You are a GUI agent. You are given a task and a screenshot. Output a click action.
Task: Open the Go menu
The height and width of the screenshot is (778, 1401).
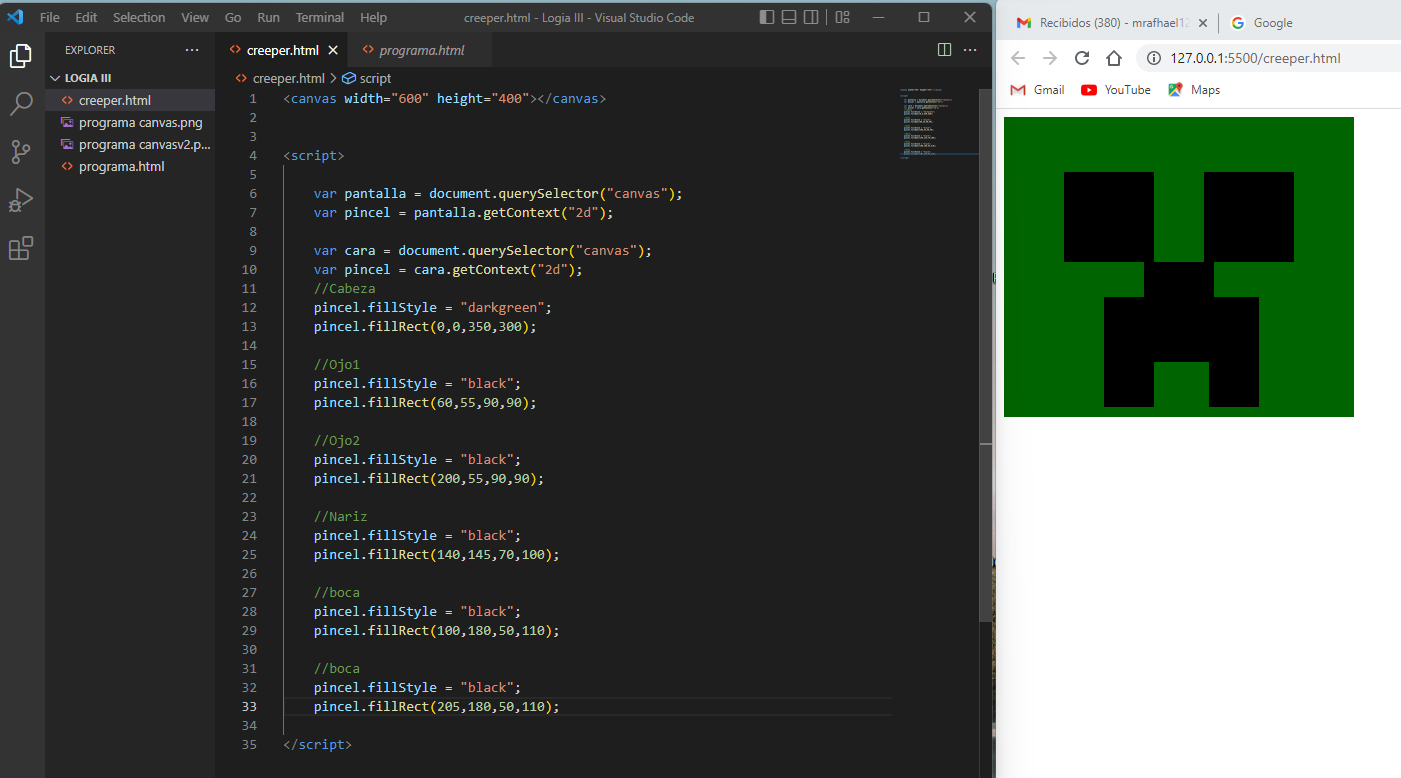[233, 18]
